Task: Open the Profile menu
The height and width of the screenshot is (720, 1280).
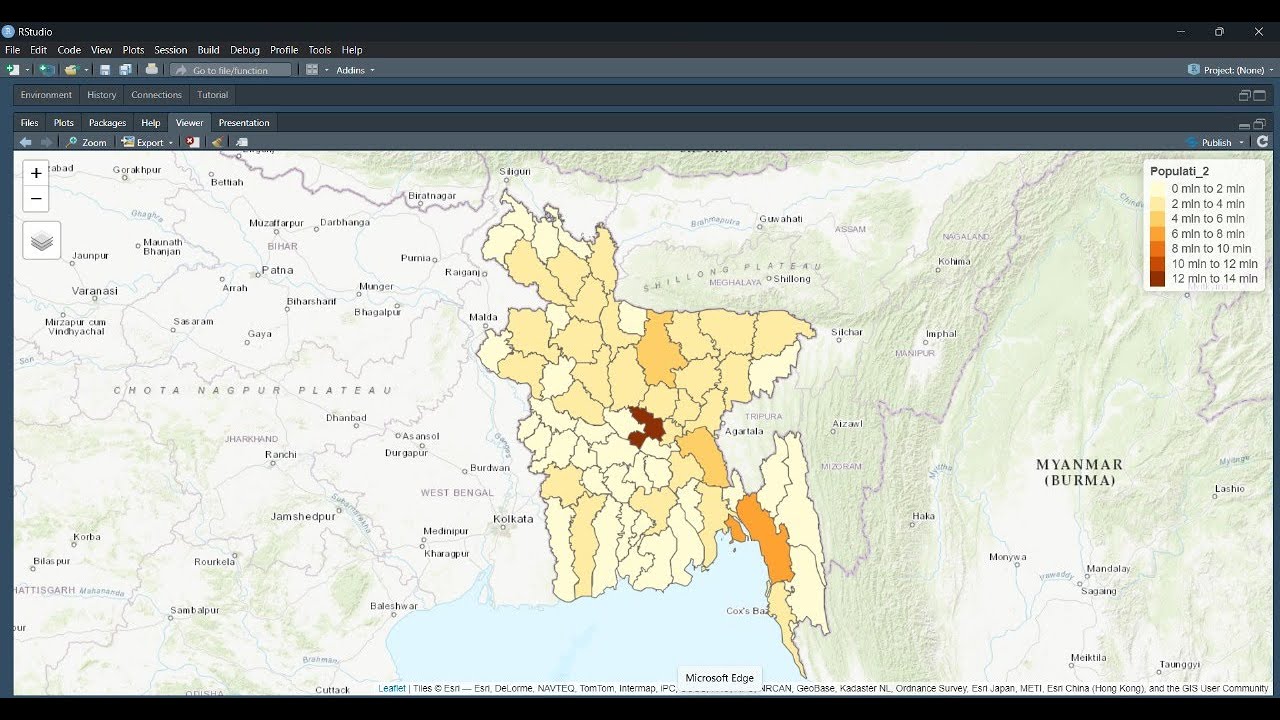Action: [284, 50]
